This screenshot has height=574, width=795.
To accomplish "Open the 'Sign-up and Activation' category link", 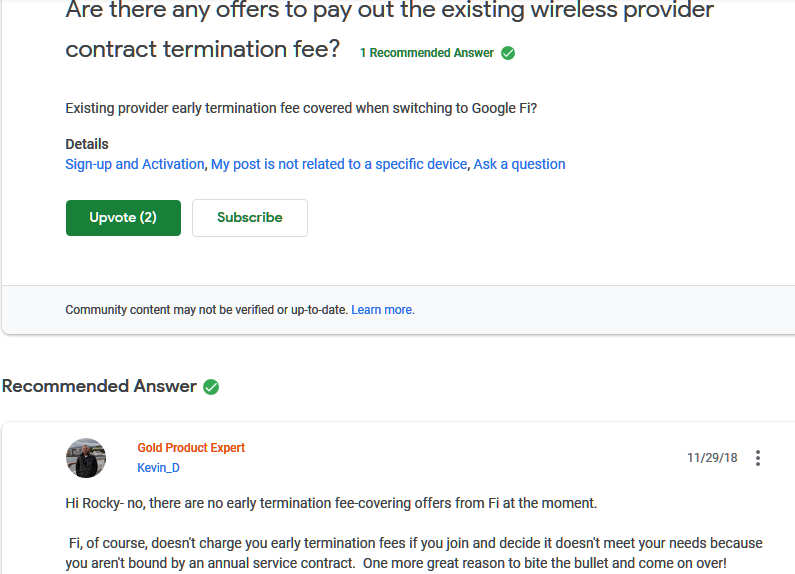I will click(135, 164).
